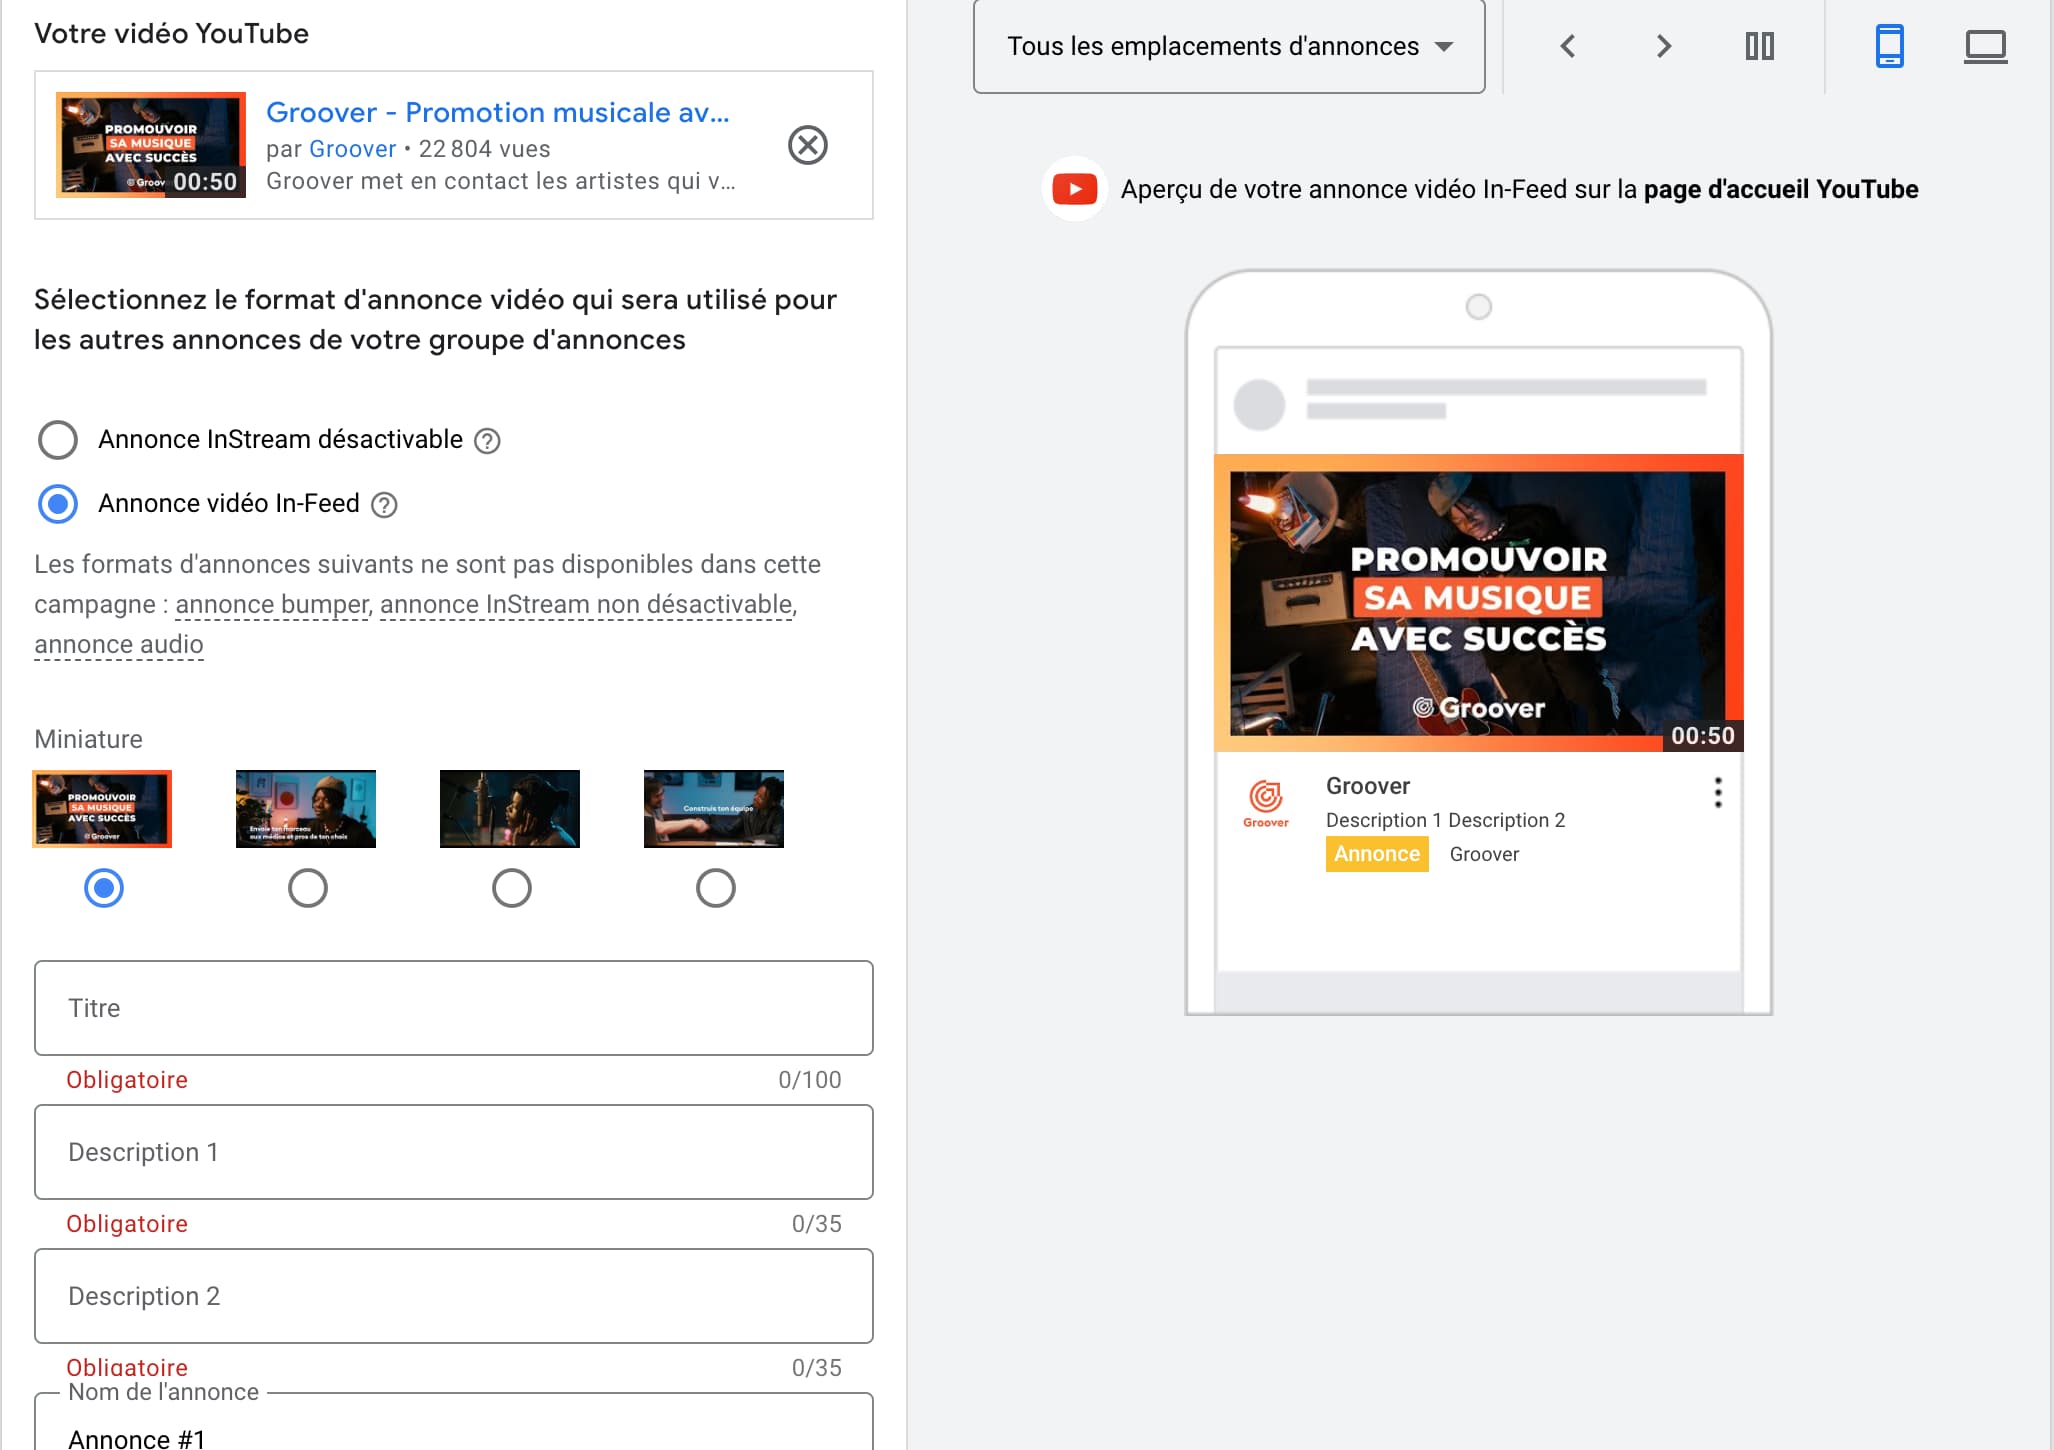Viewport: 2054px width, 1450px height.
Task: Click the annonce audio link
Action: [119, 644]
